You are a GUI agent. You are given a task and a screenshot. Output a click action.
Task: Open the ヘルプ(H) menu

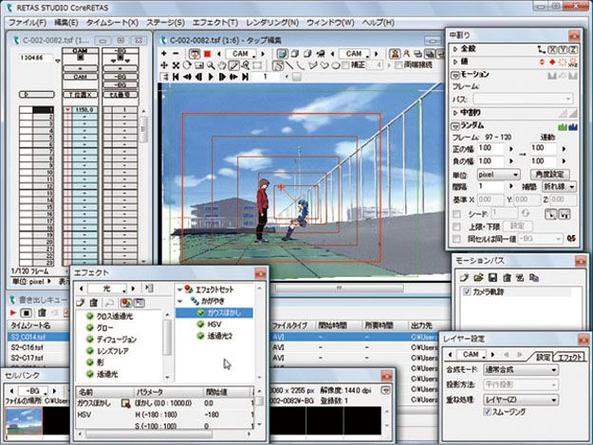click(x=378, y=23)
